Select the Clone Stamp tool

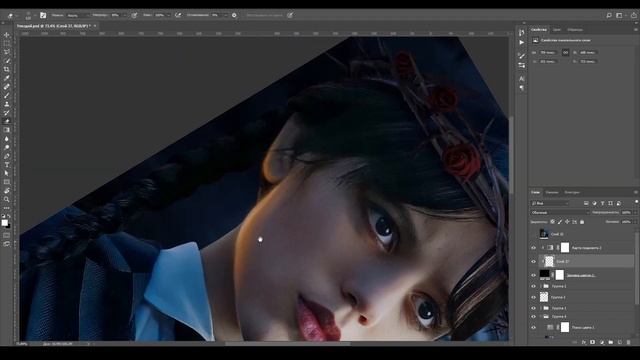tap(7, 104)
